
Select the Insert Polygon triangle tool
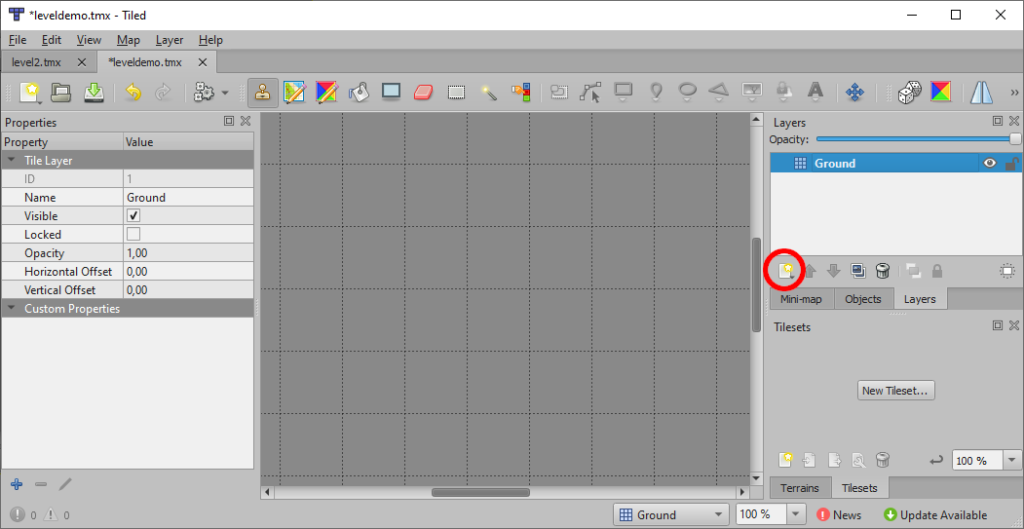pyautogui.click(x=719, y=93)
